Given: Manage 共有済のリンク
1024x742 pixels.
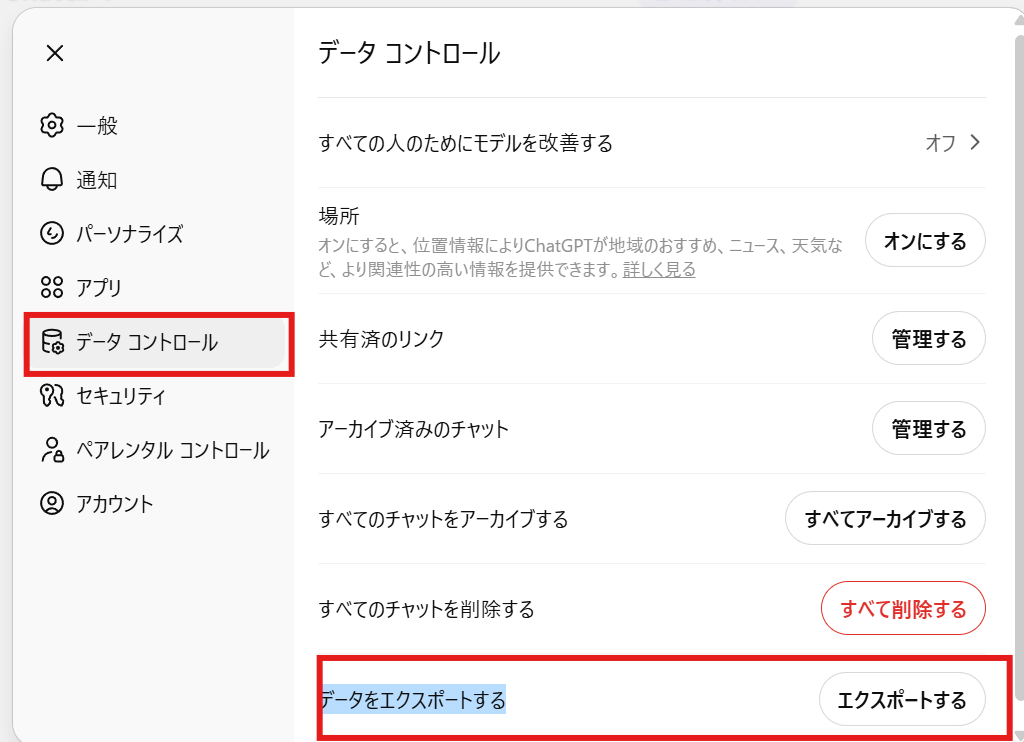Looking at the screenshot, I should [x=929, y=340].
